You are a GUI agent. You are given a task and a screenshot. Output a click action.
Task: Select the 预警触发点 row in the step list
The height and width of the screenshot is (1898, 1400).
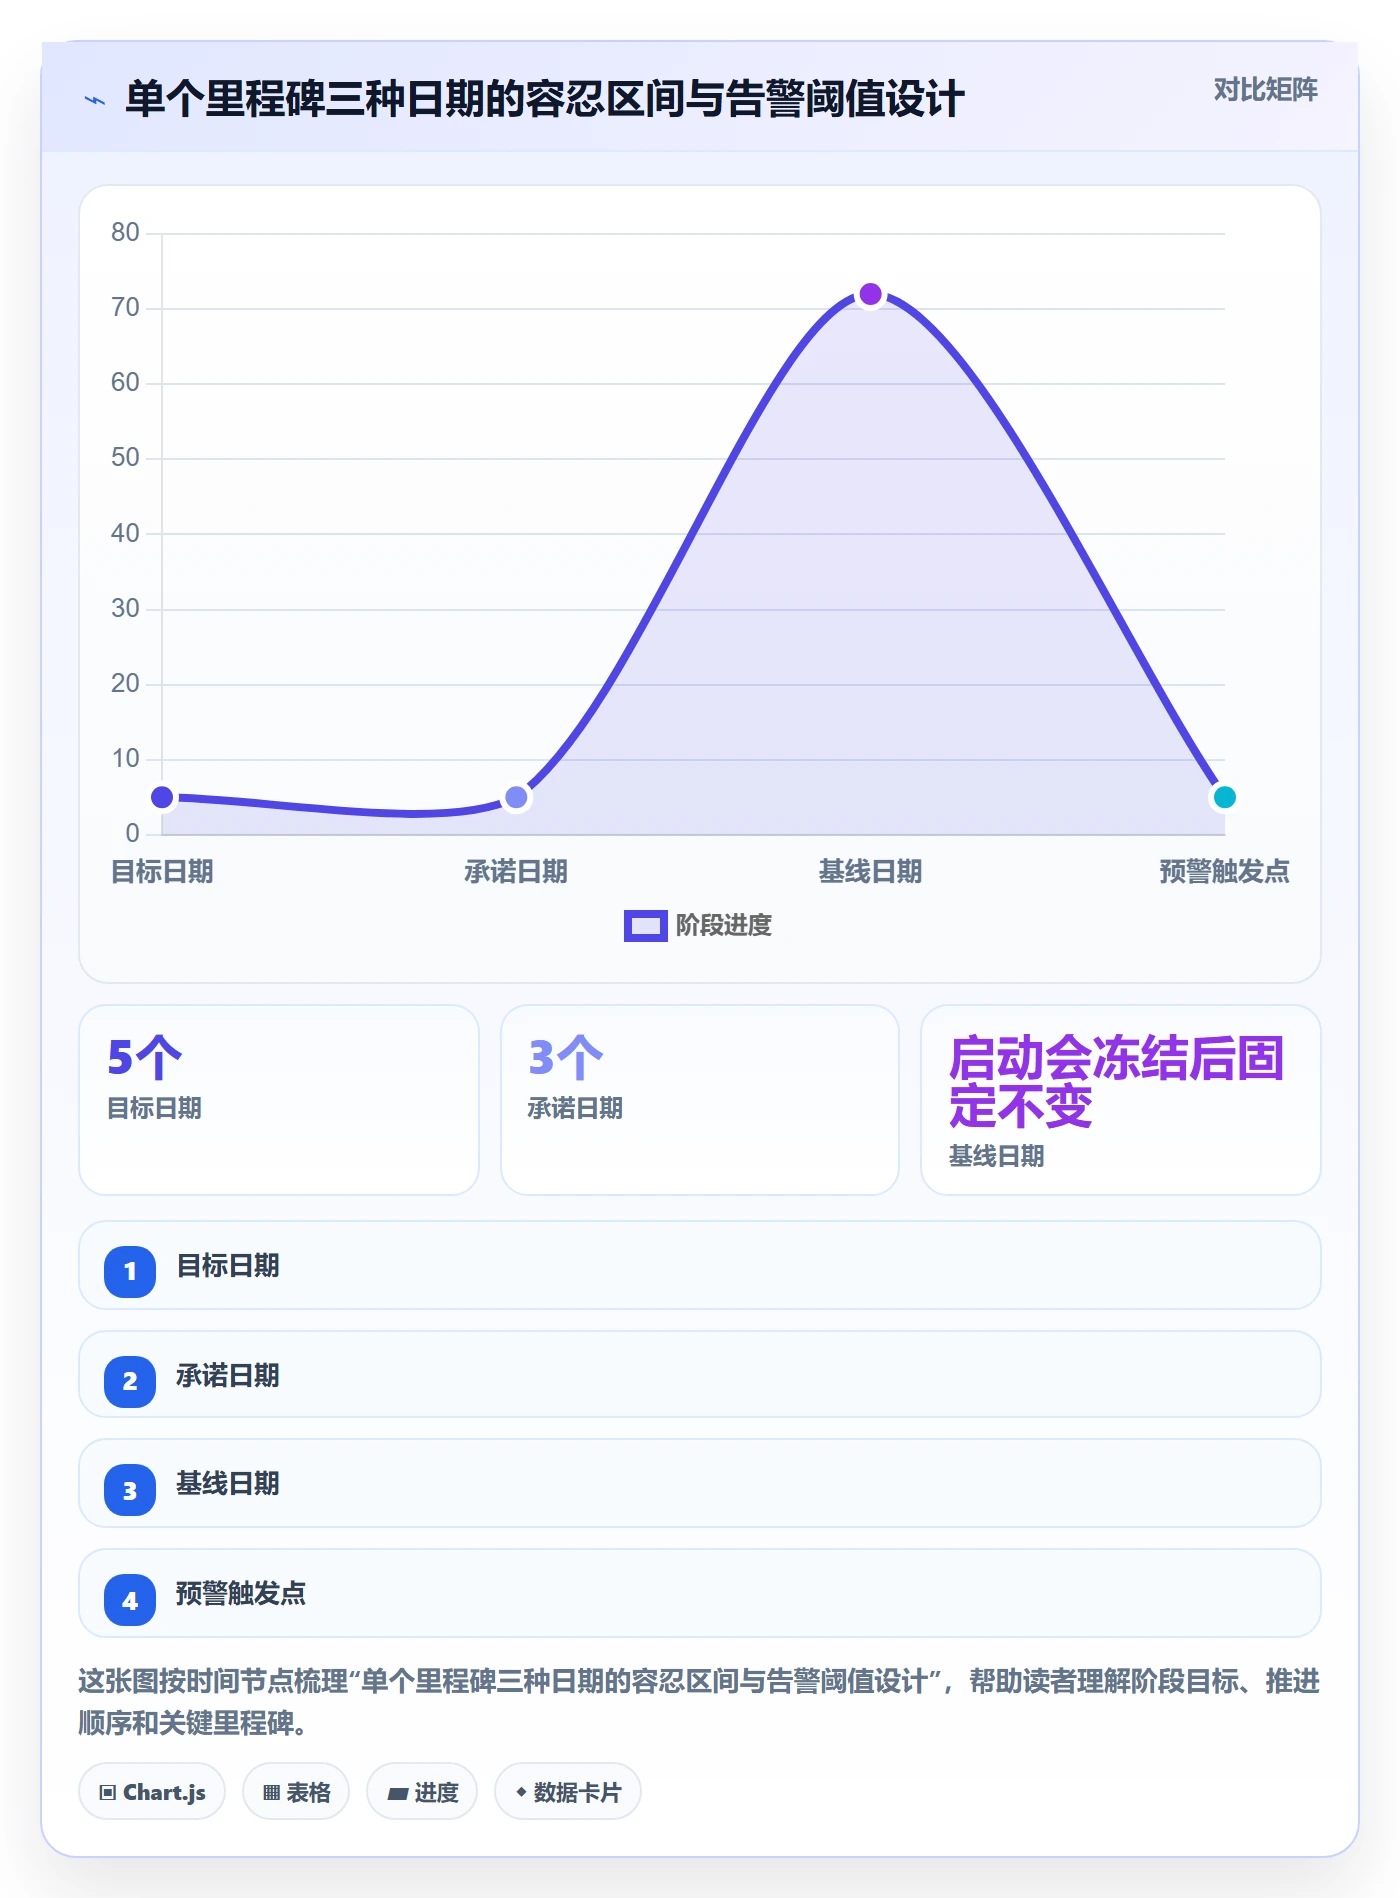[x=700, y=1593]
